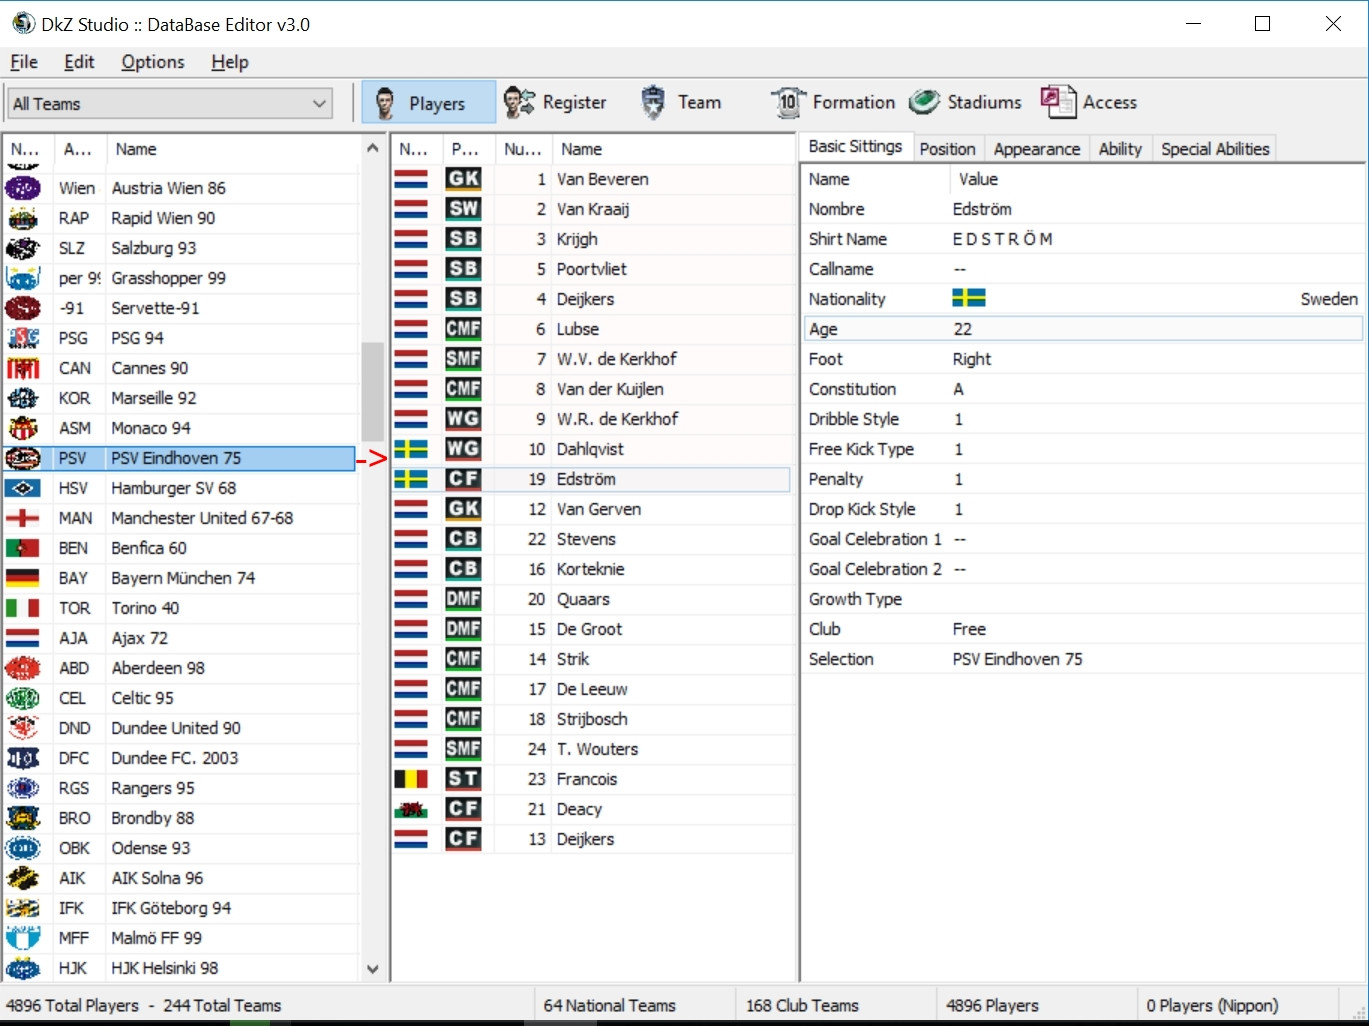The width and height of the screenshot is (1369, 1026).
Task: Click the Welsh flag beside Deacy
Action: [411, 809]
